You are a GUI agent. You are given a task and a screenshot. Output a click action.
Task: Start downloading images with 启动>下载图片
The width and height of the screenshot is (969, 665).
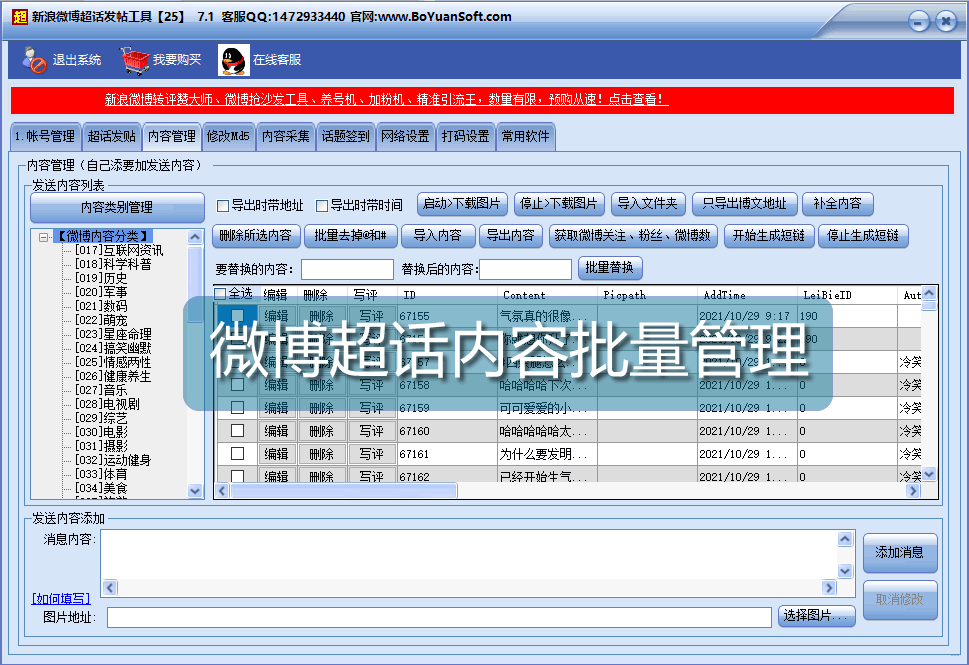tap(462, 204)
